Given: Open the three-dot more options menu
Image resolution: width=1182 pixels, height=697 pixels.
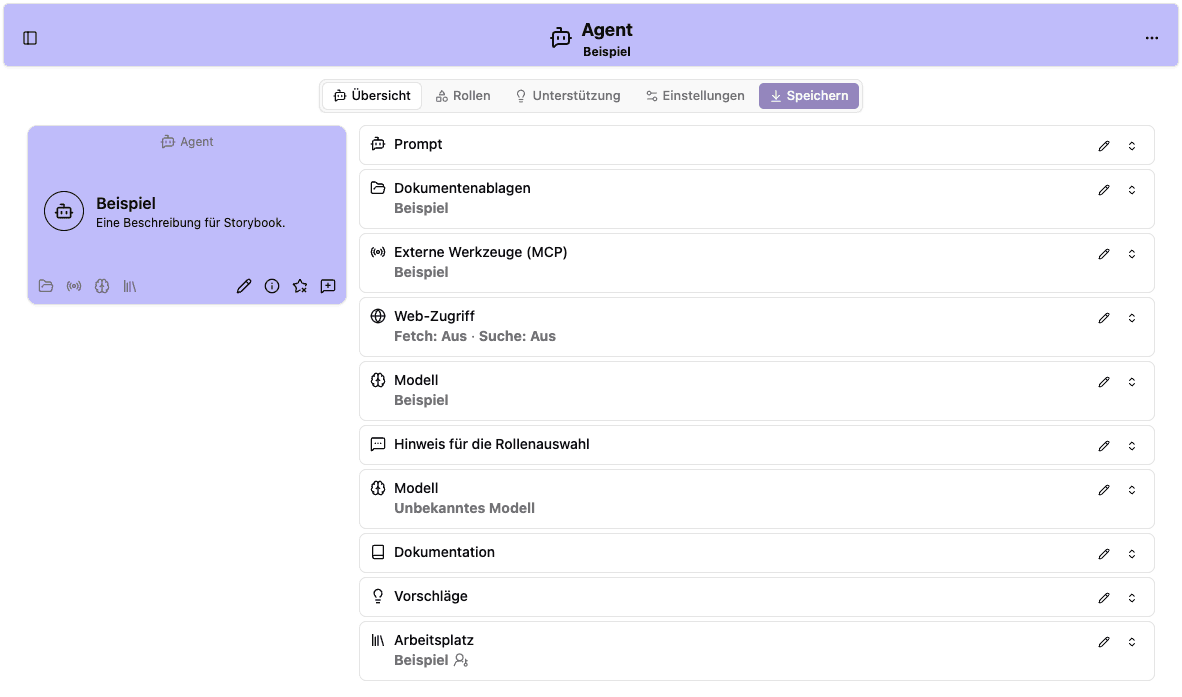Looking at the screenshot, I should (x=1151, y=38).
